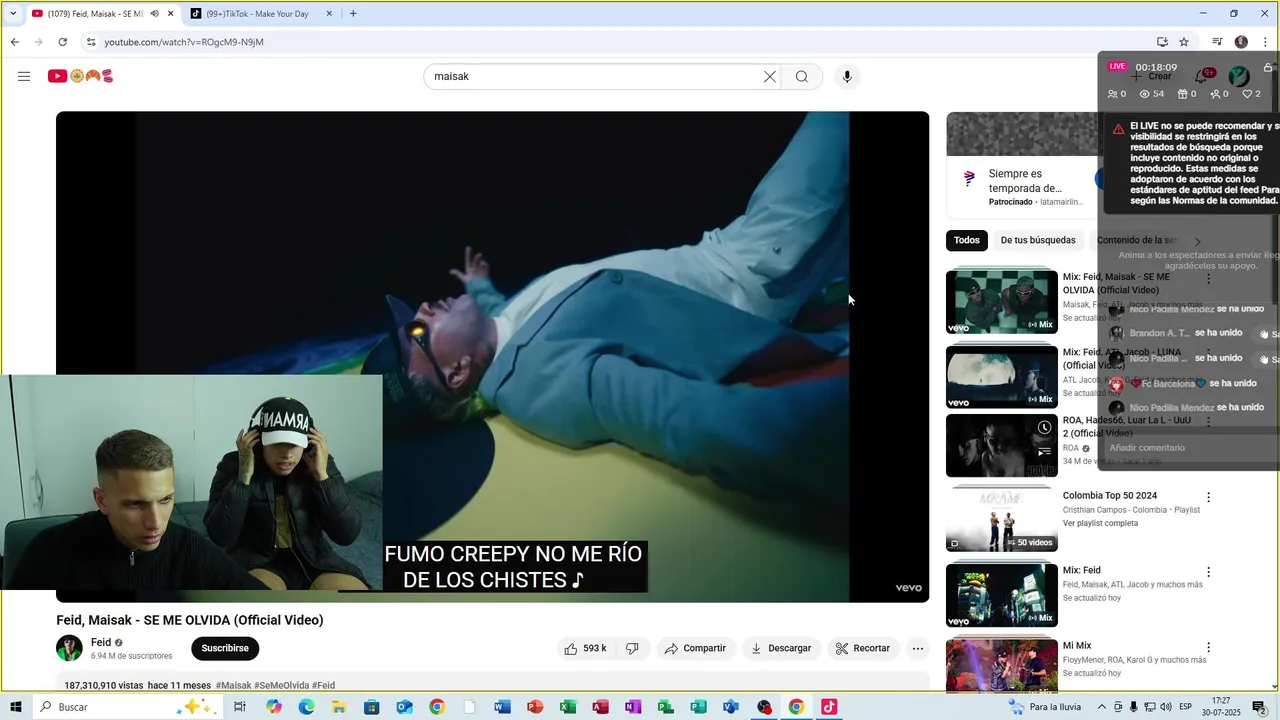The height and width of the screenshot is (720, 1280).
Task: Open the ESP language indicator
Action: pyautogui.click(x=1185, y=707)
